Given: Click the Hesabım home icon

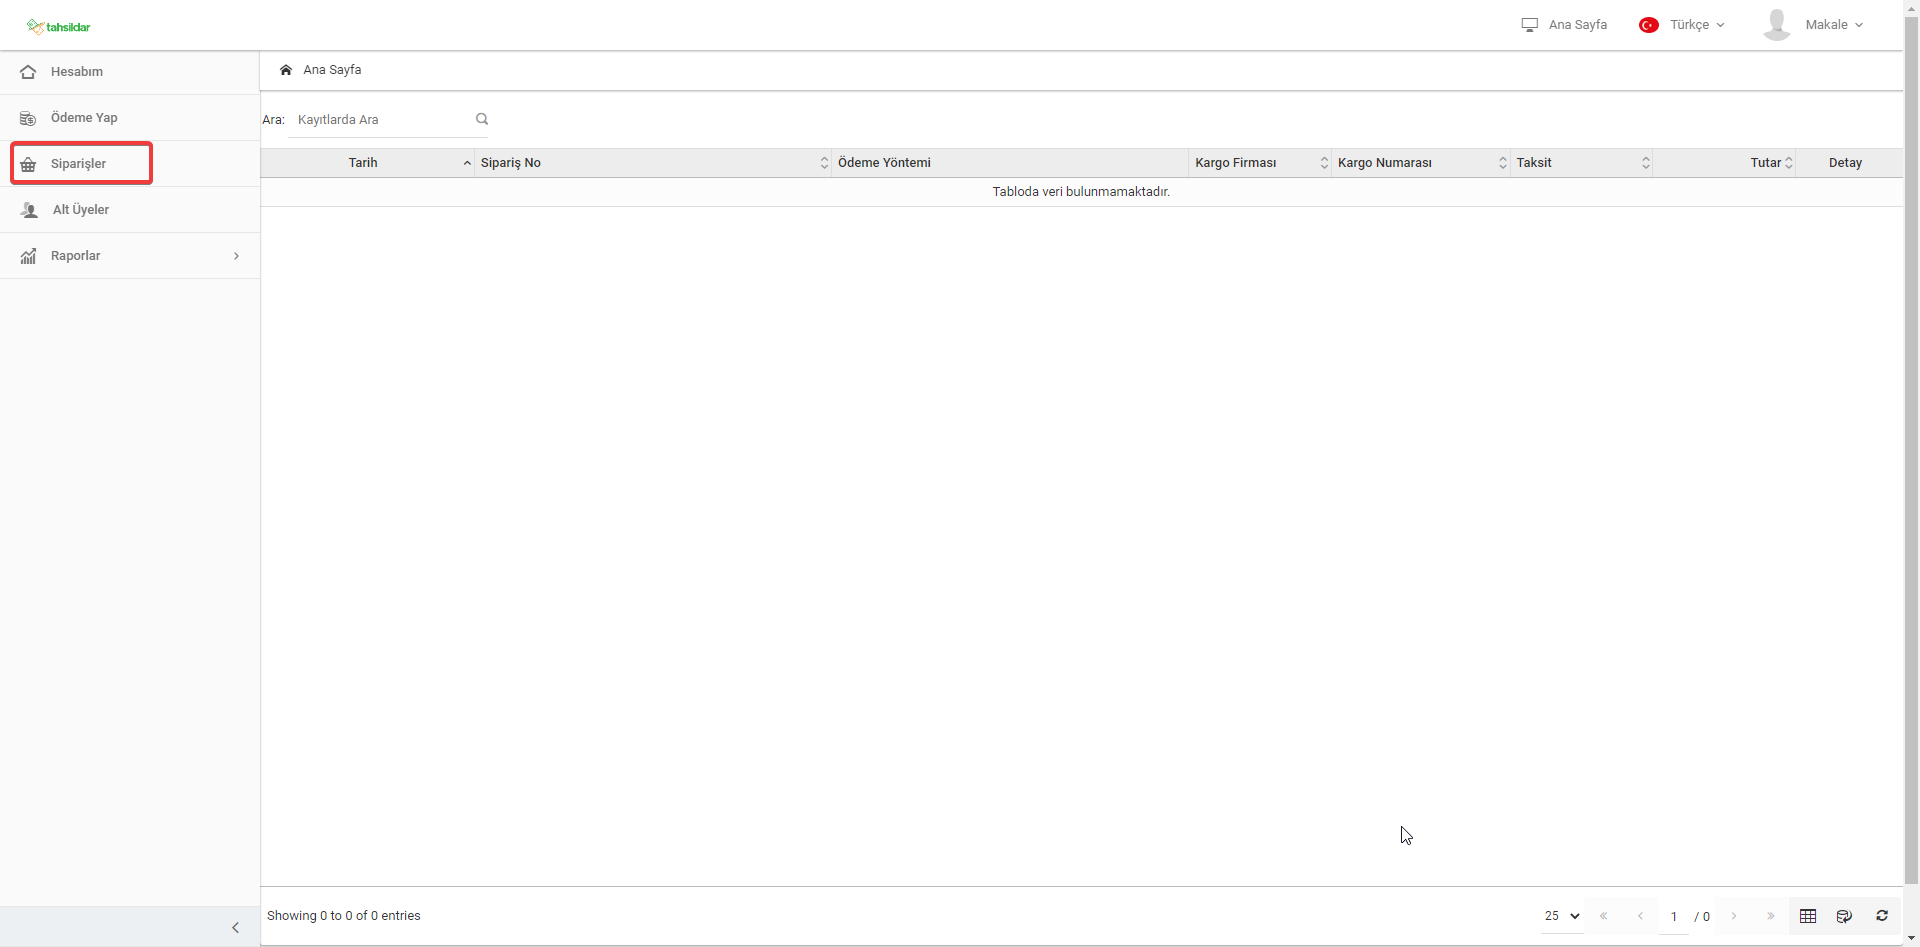Looking at the screenshot, I should tap(28, 72).
